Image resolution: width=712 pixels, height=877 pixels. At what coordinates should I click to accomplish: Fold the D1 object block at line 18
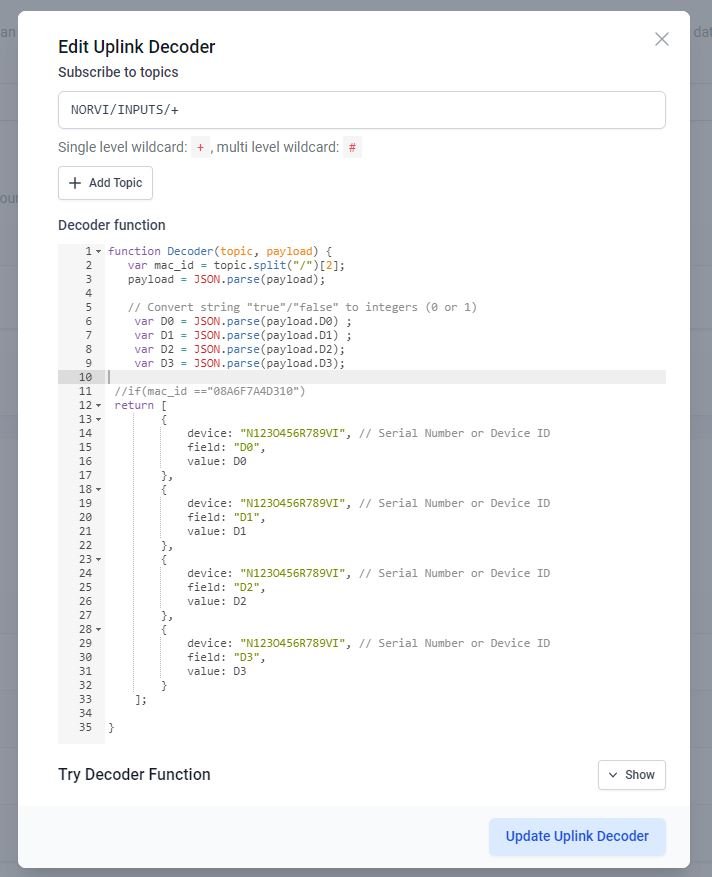point(98,490)
